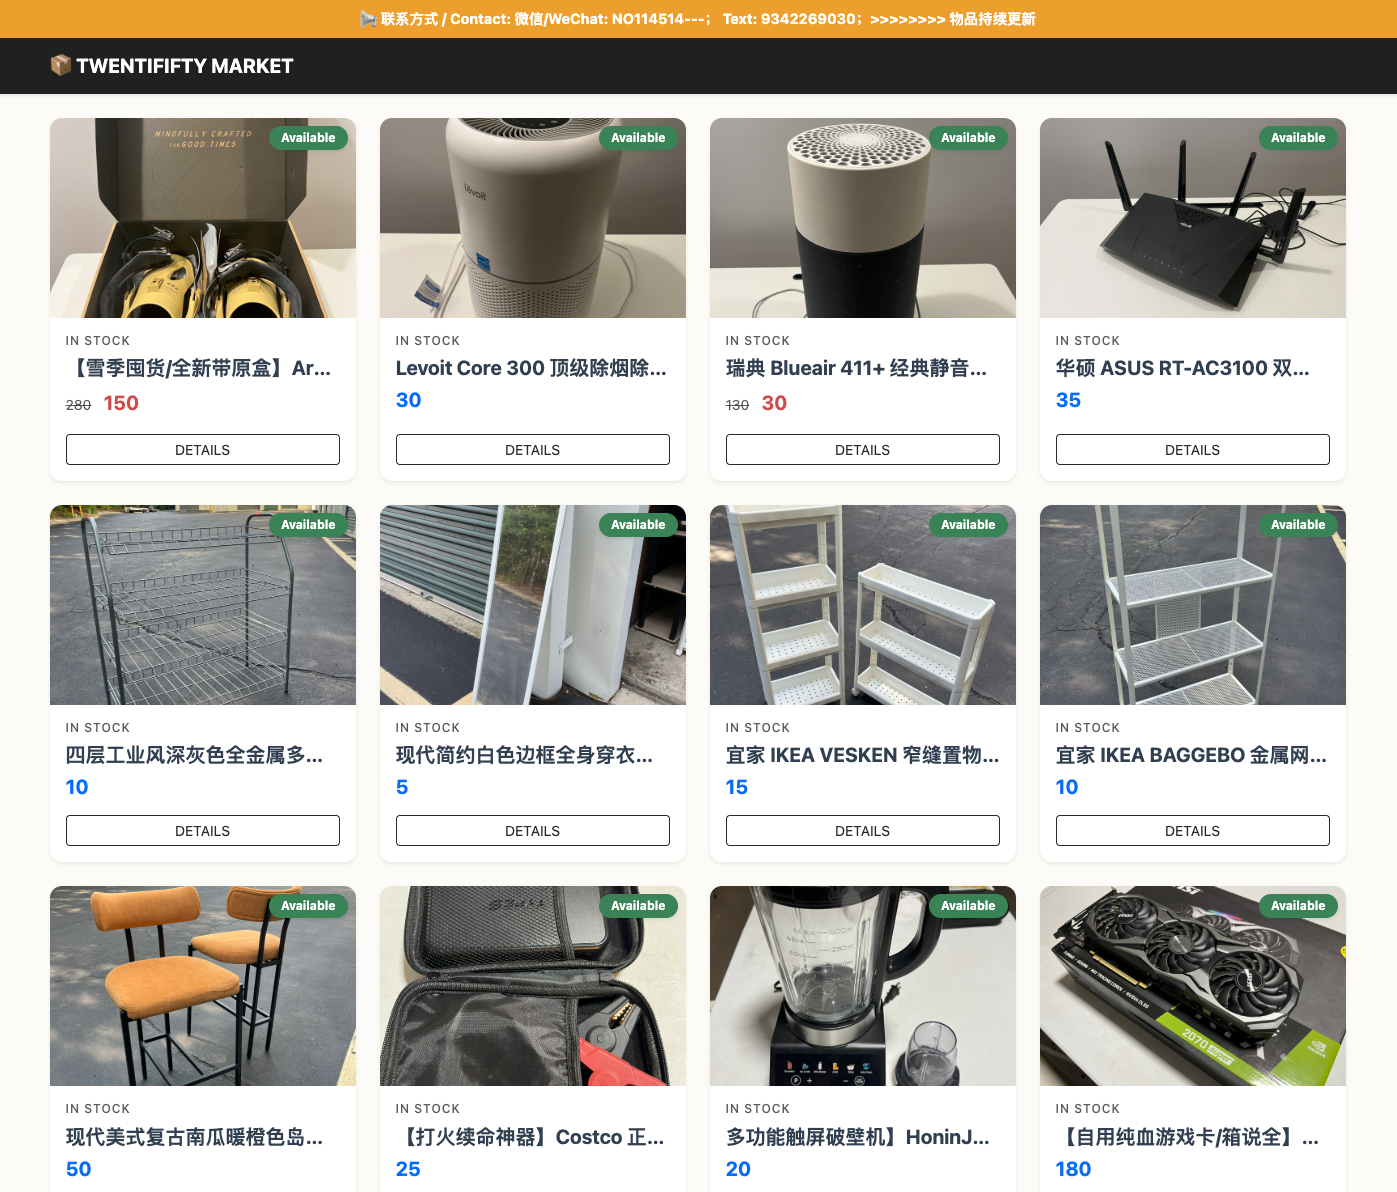Viewport: 1397px width, 1192px height.
Task: Click IN STOCK label above ASUS router title
Action: (1088, 341)
